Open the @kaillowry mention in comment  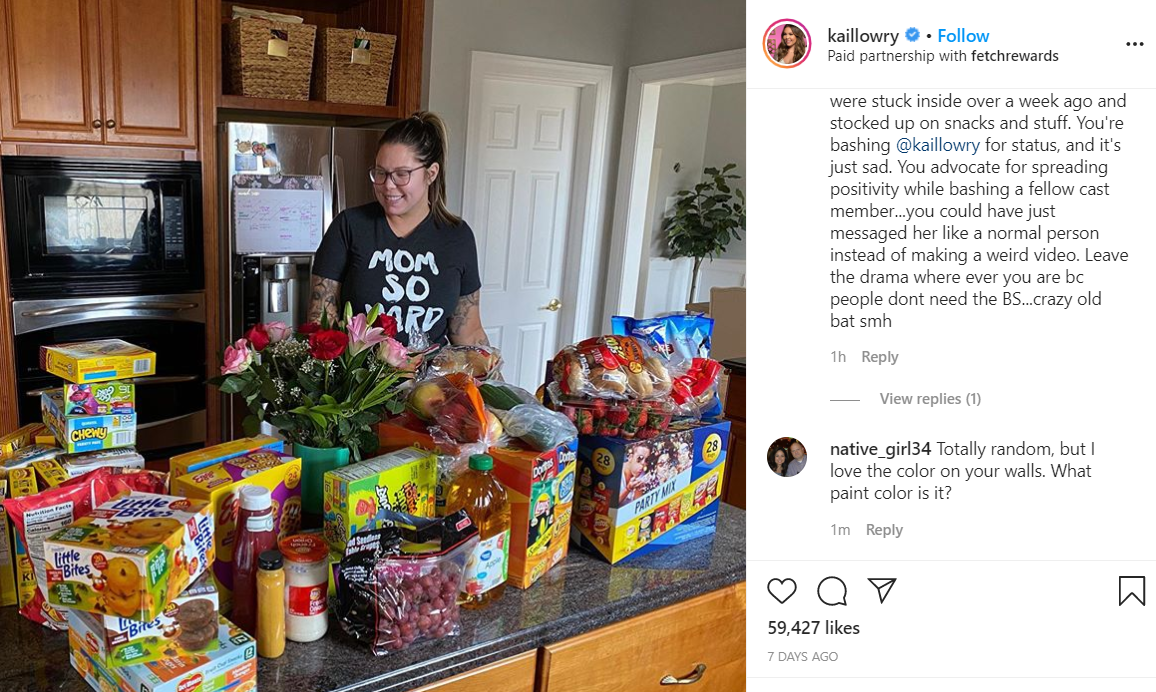pyautogui.click(x=938, y=145)
